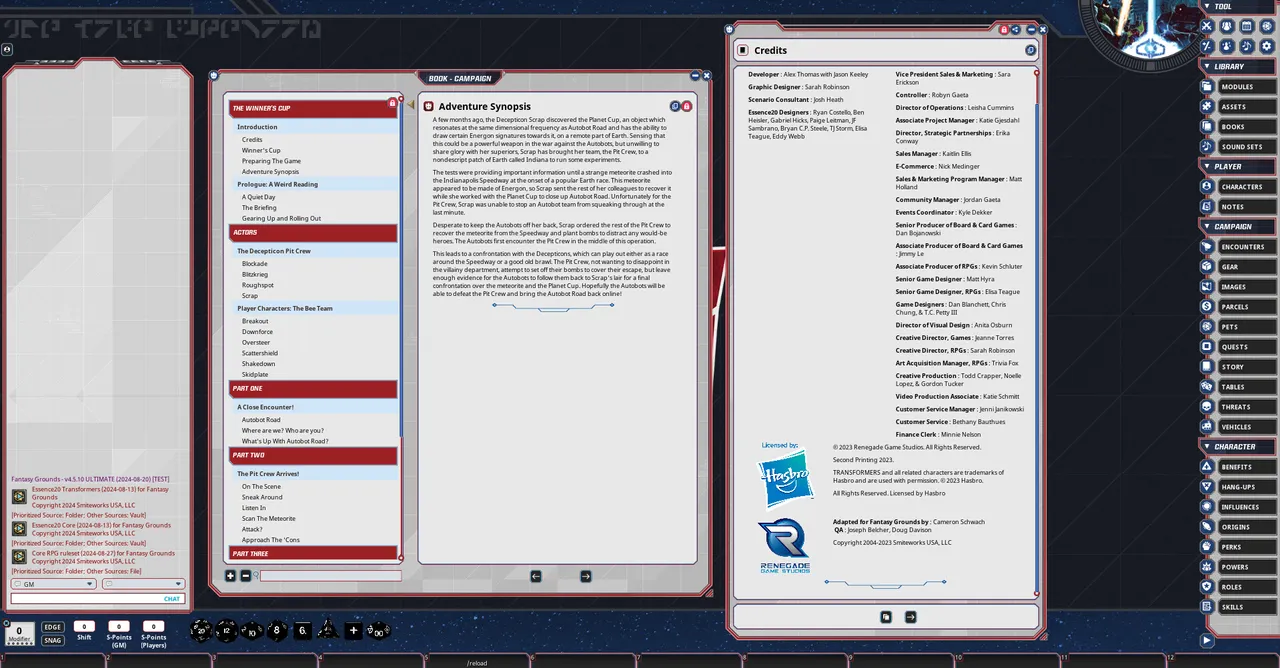This screenshot has height=668, width=1280.
Task: Go to next page in book
Action: [586, 576]
